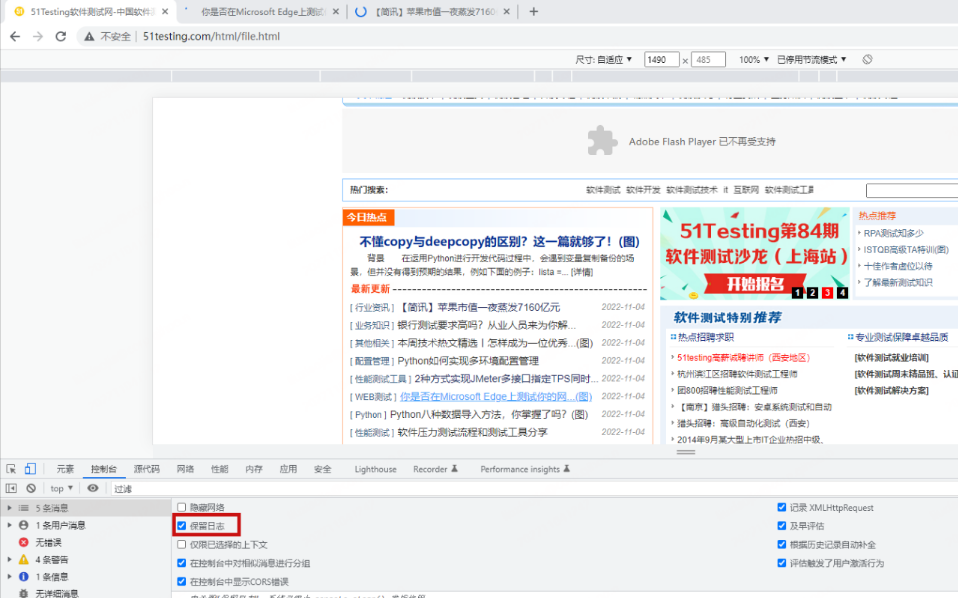Screen dimensions: 958x598
Task: Select the inspect element tool
Action: [11, 469]
